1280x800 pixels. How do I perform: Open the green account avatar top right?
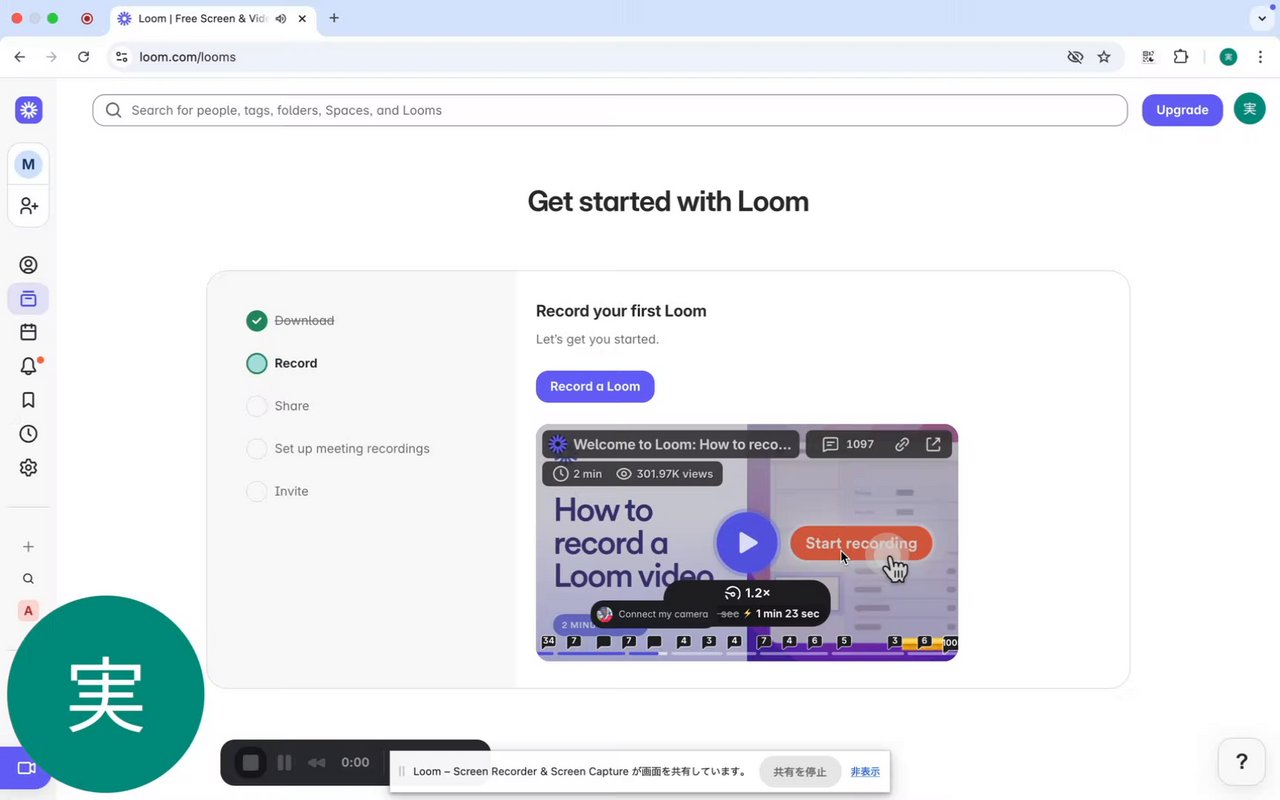pyautogui.click(x=1249, y=109)
